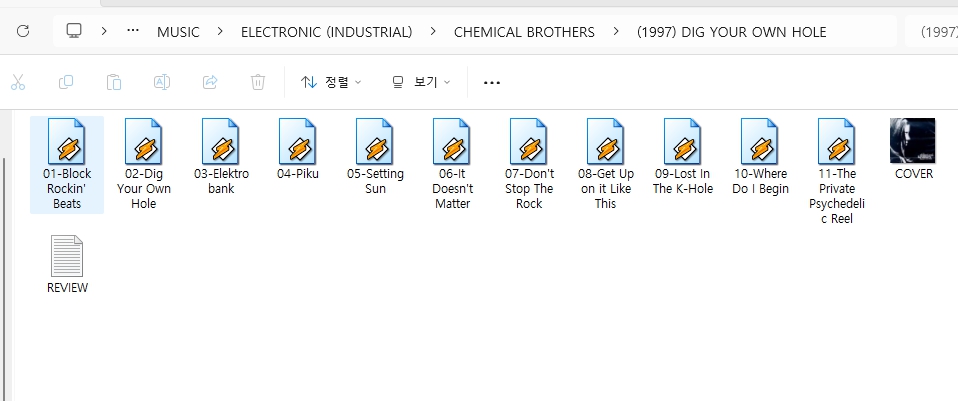Click the breadcrumb ellipsis for hidden folders

pos(132,32)
